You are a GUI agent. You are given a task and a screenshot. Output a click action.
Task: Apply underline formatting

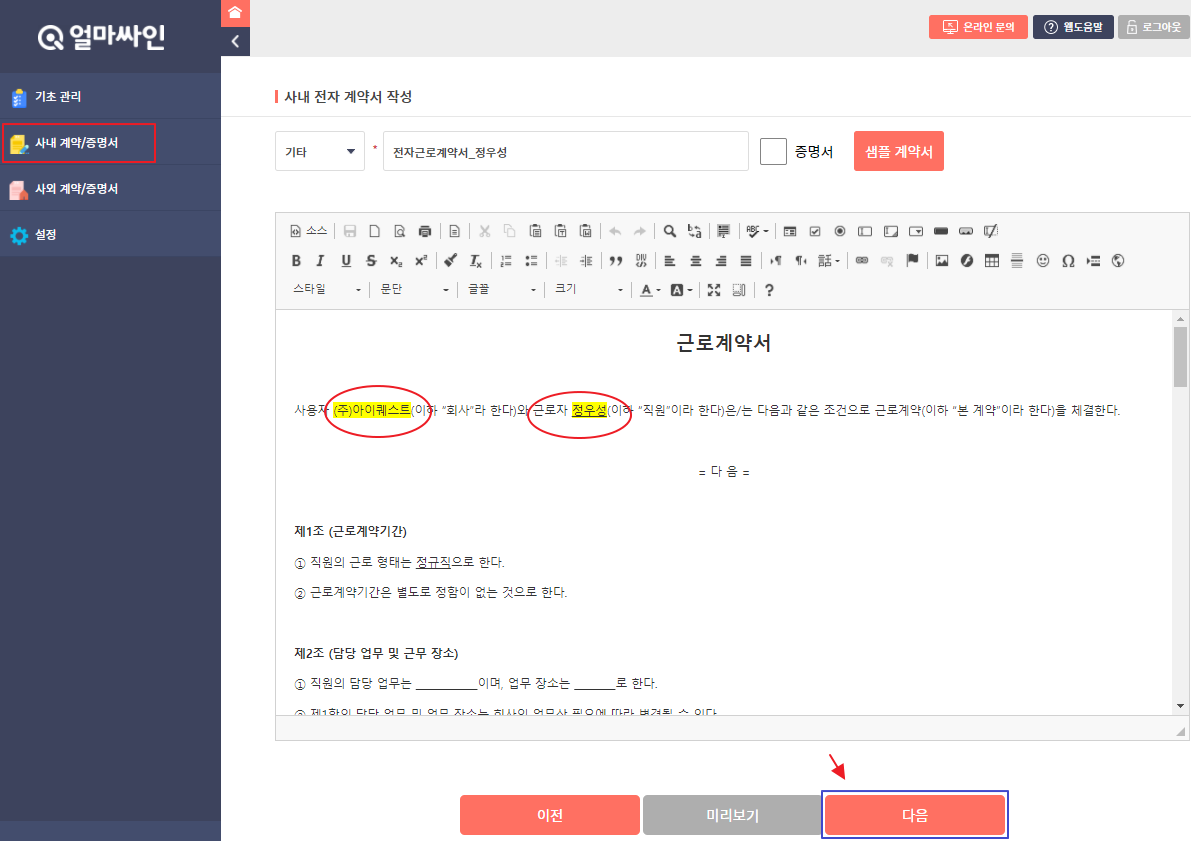[x=346, y=260]
